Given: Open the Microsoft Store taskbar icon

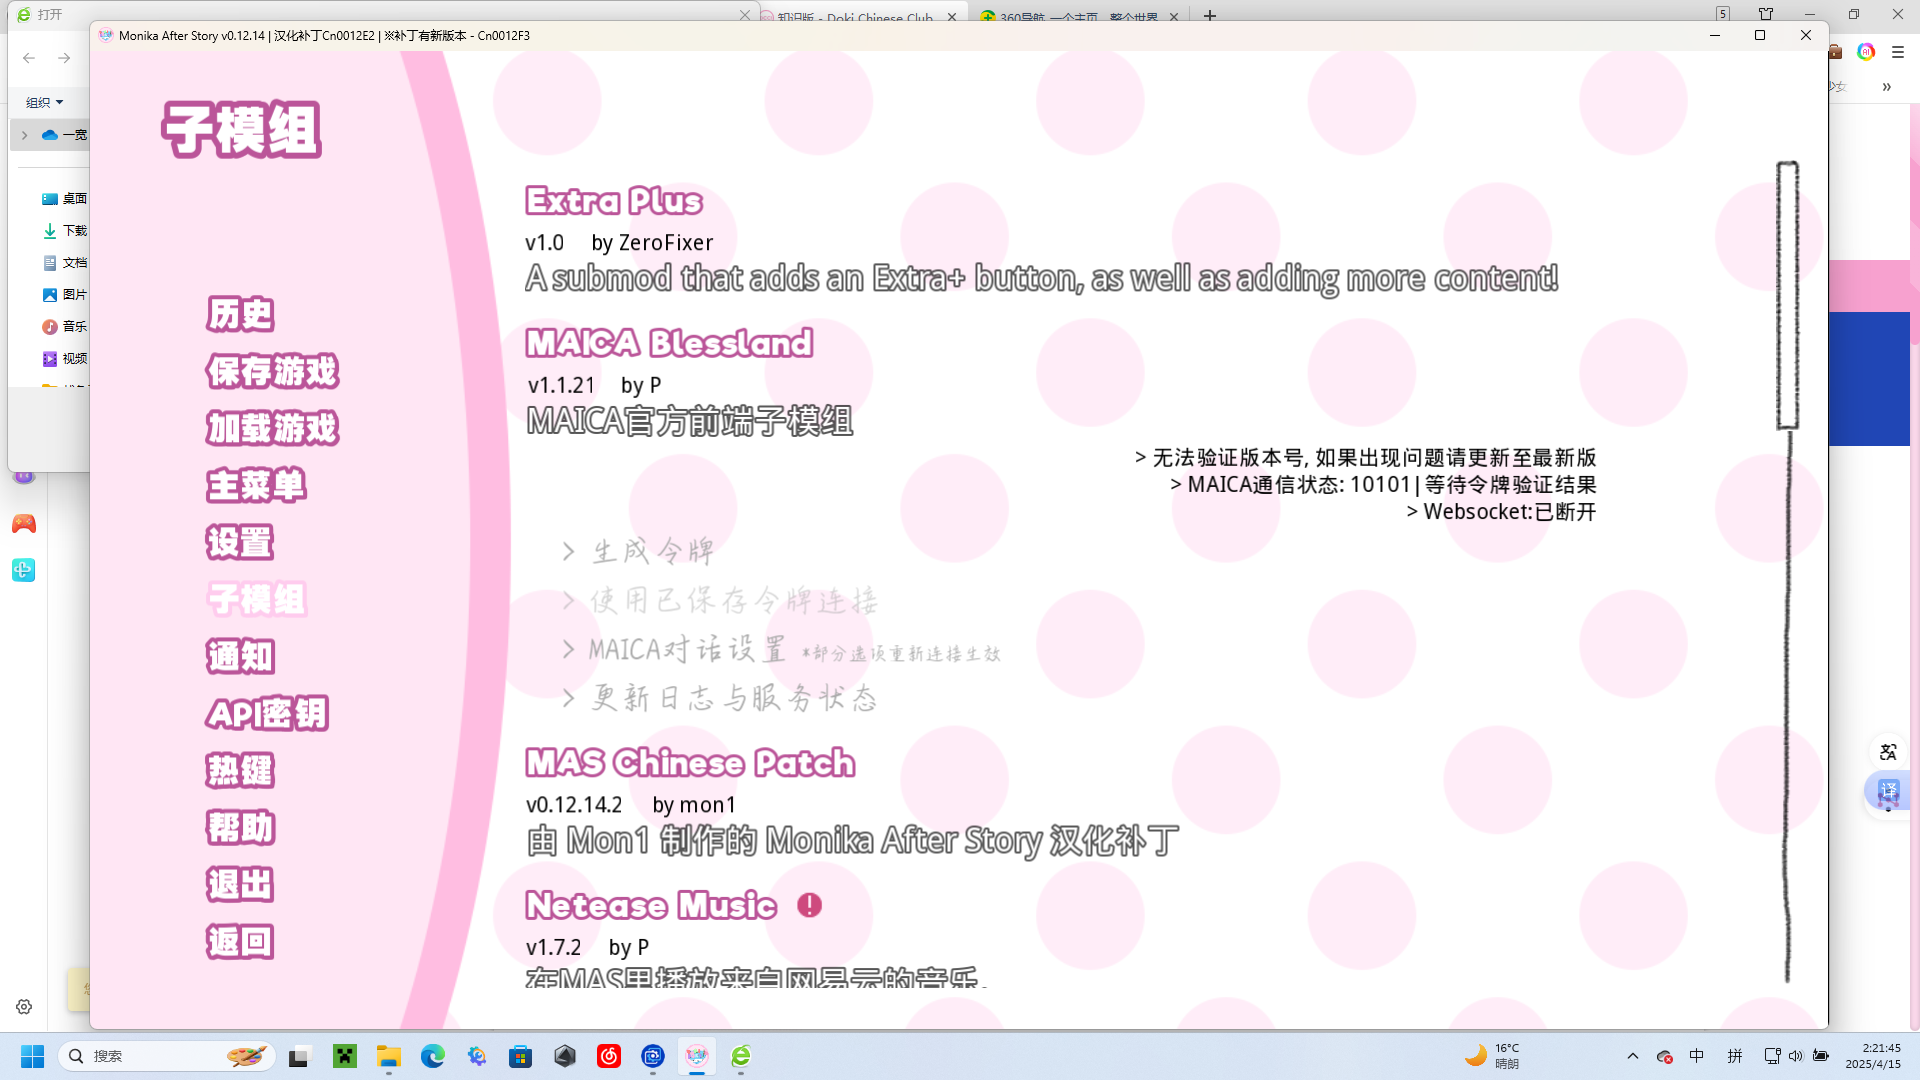Looking at the screenshot, I should click(x=521, y=1056).
